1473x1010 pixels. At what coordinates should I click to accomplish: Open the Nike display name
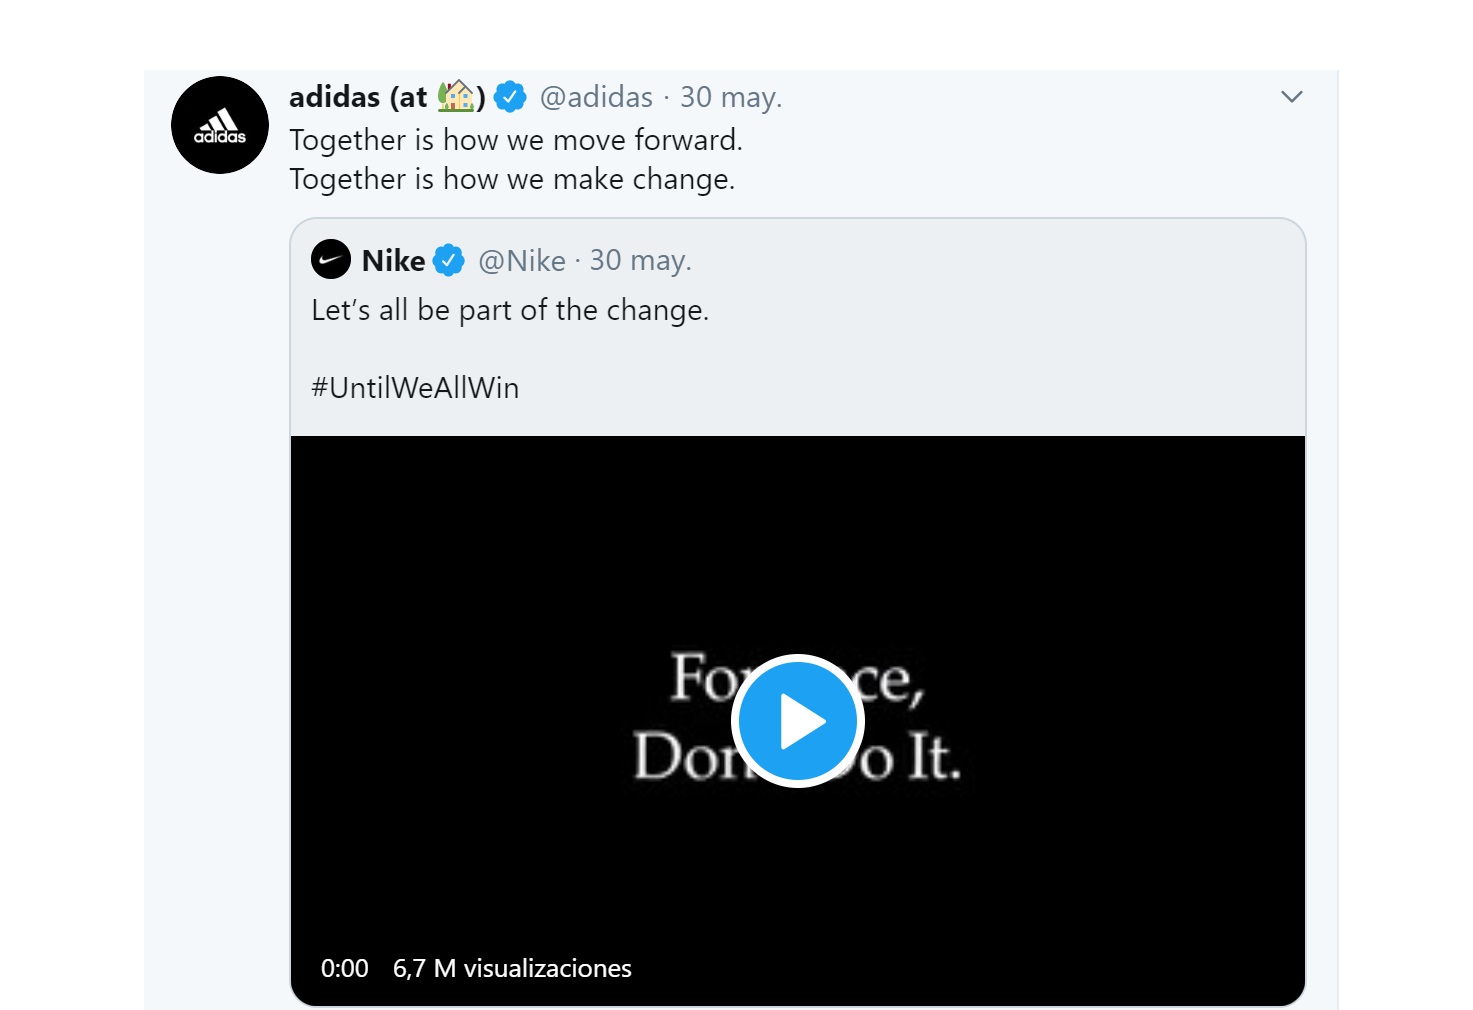coord(394,261)
